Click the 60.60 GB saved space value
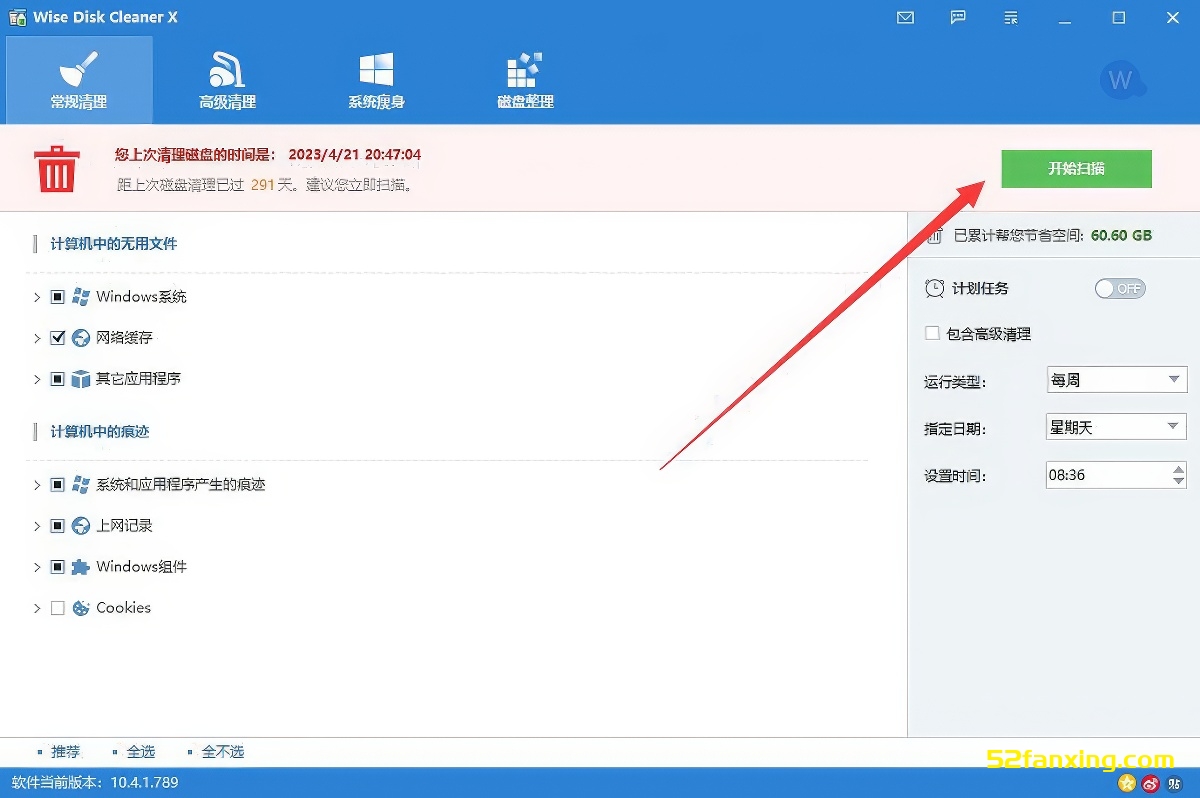1200x798 pixels. [1121, 236]
